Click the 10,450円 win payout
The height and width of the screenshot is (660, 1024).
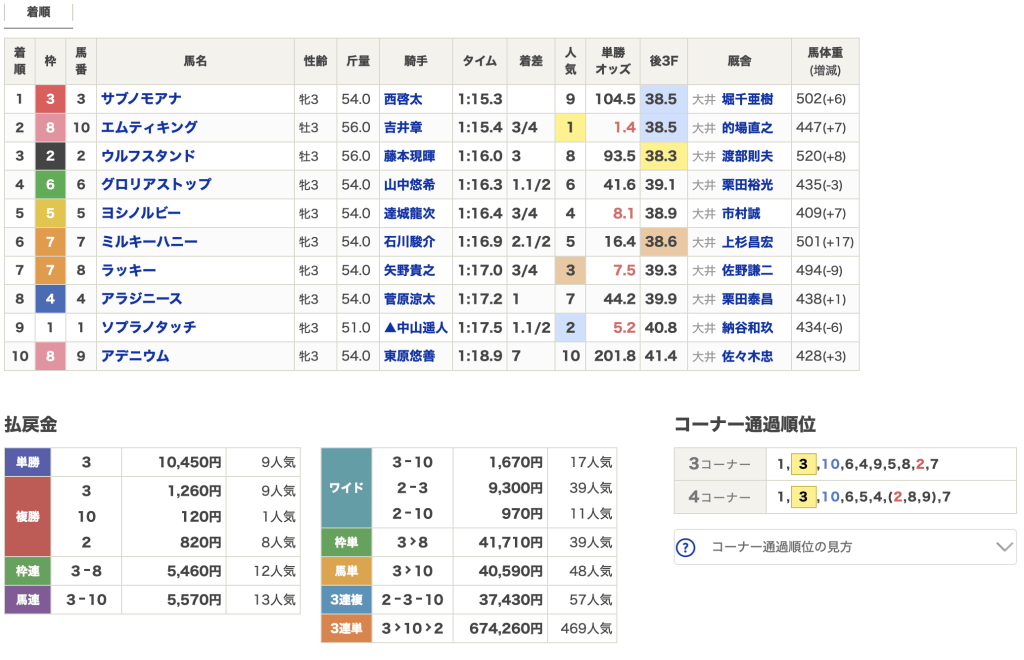[190, 462]
